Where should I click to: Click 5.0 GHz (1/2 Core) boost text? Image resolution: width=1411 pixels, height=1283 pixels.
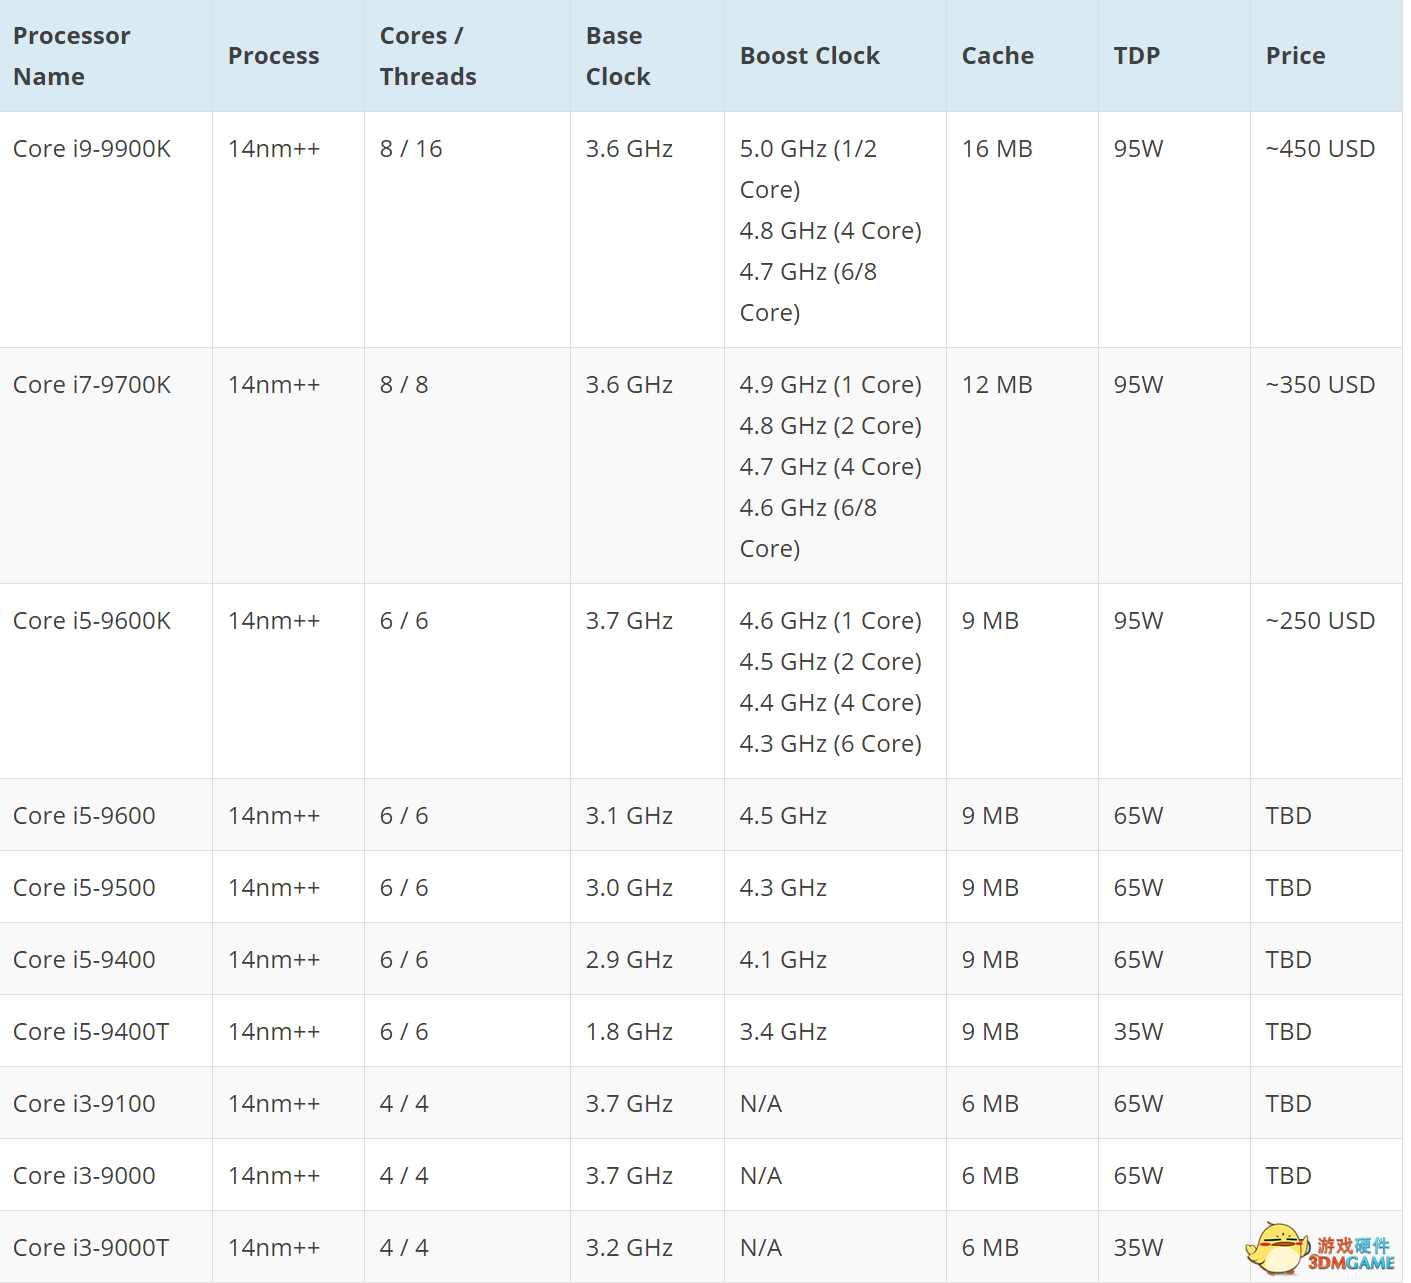tap(808, 169)
